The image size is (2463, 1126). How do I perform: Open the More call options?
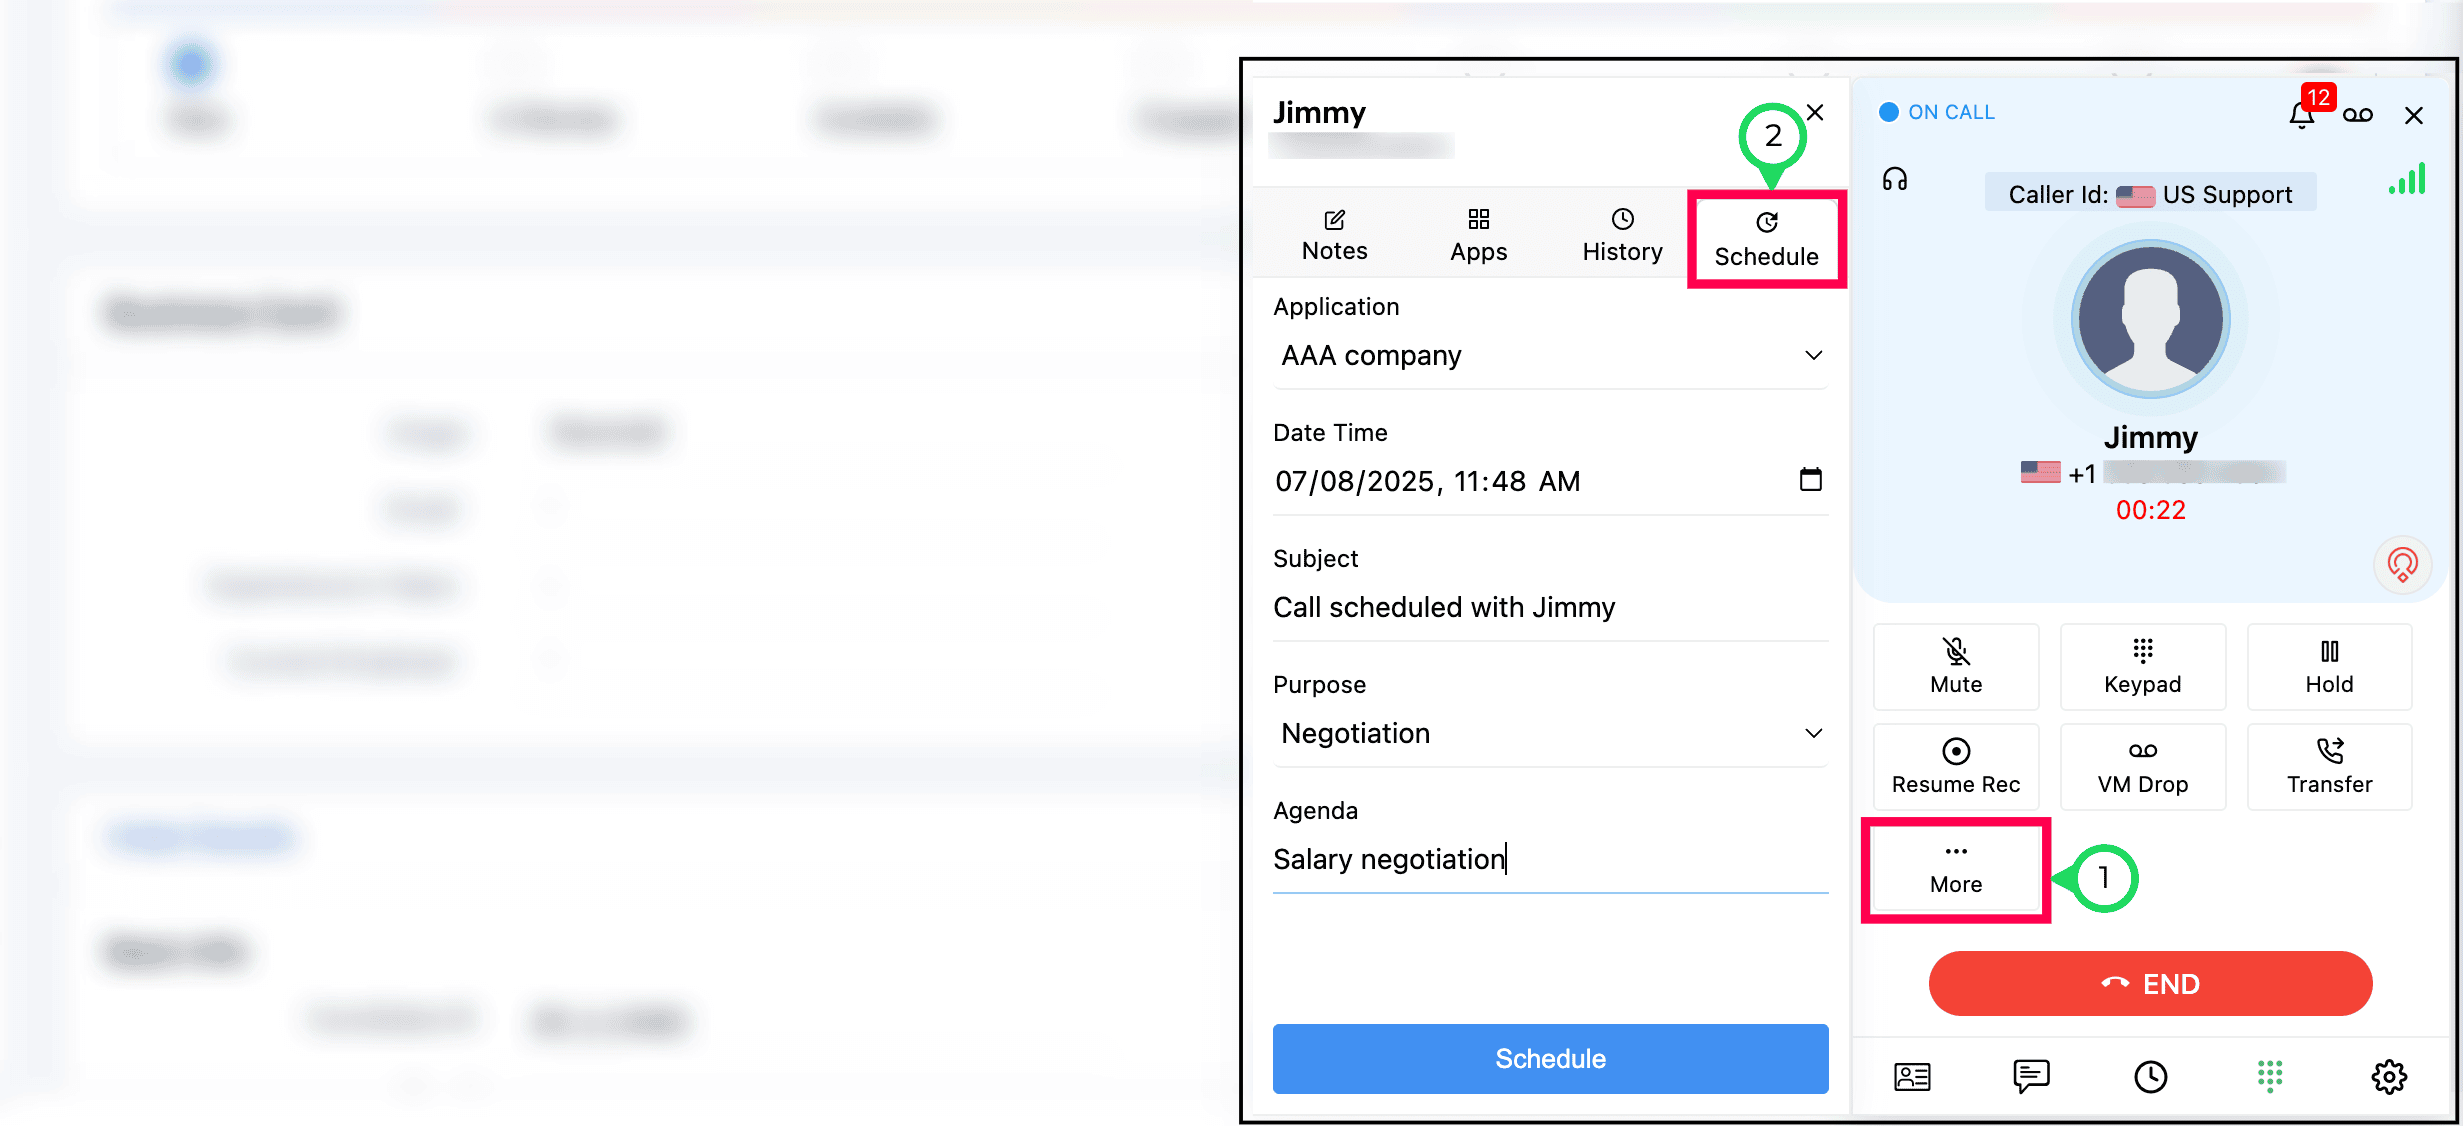tap(1955, 868)
